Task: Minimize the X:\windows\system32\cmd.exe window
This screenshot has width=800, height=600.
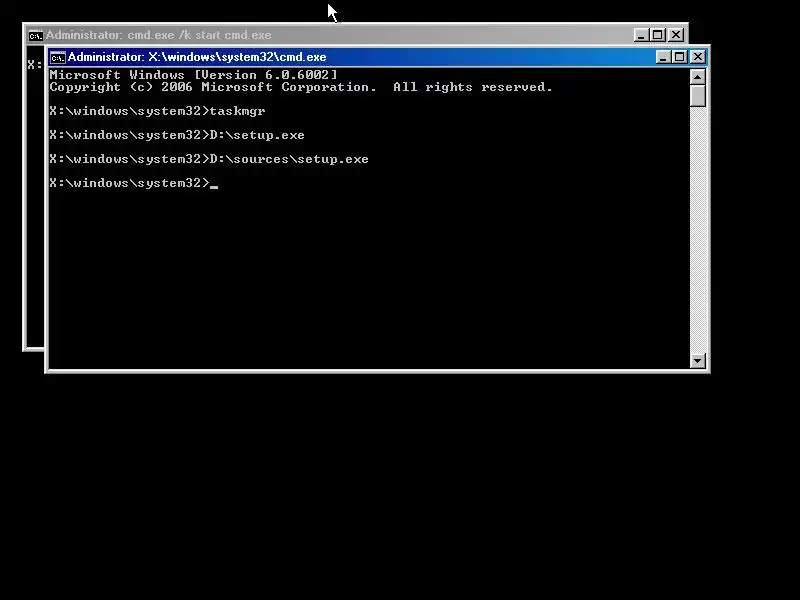Action: pos(663,57)
